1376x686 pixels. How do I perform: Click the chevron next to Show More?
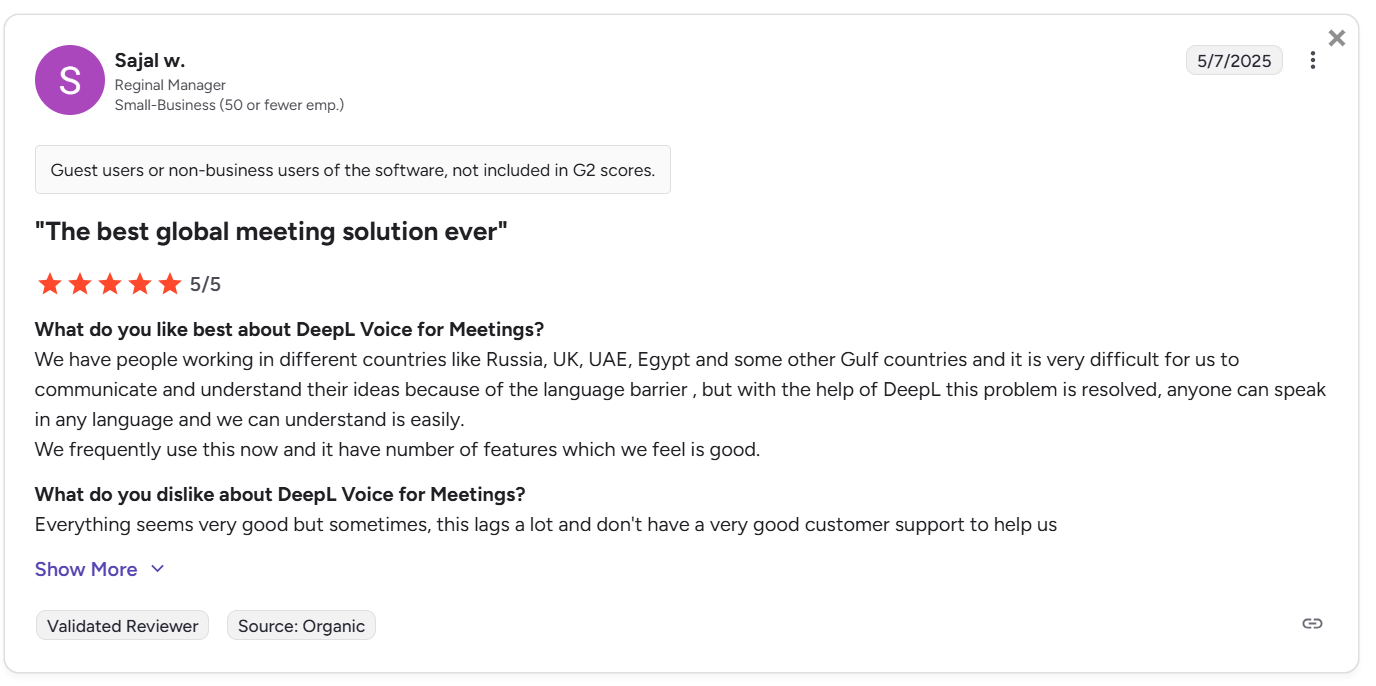click(x=157, y=569)
